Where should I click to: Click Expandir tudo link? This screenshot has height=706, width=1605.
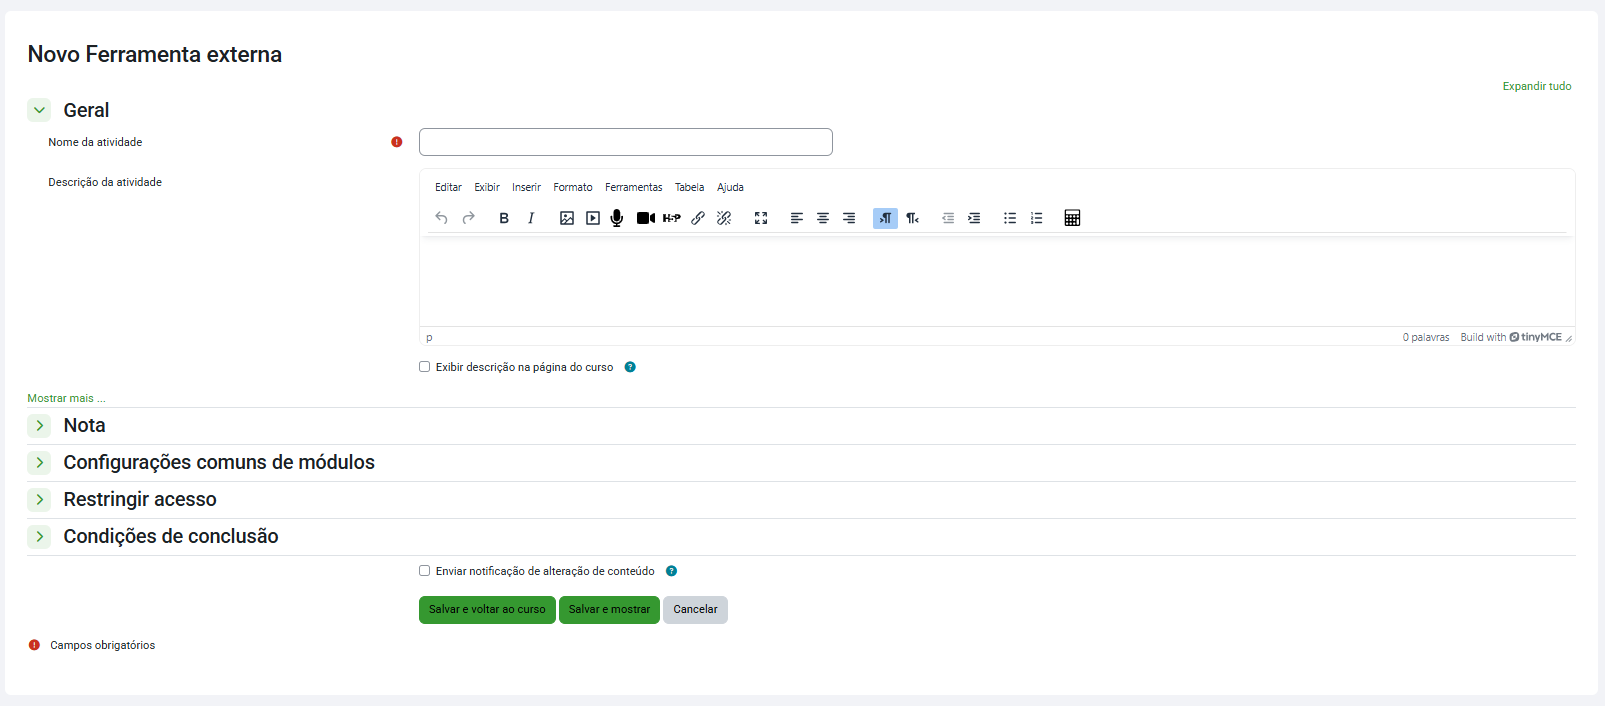click(1537, 86)
